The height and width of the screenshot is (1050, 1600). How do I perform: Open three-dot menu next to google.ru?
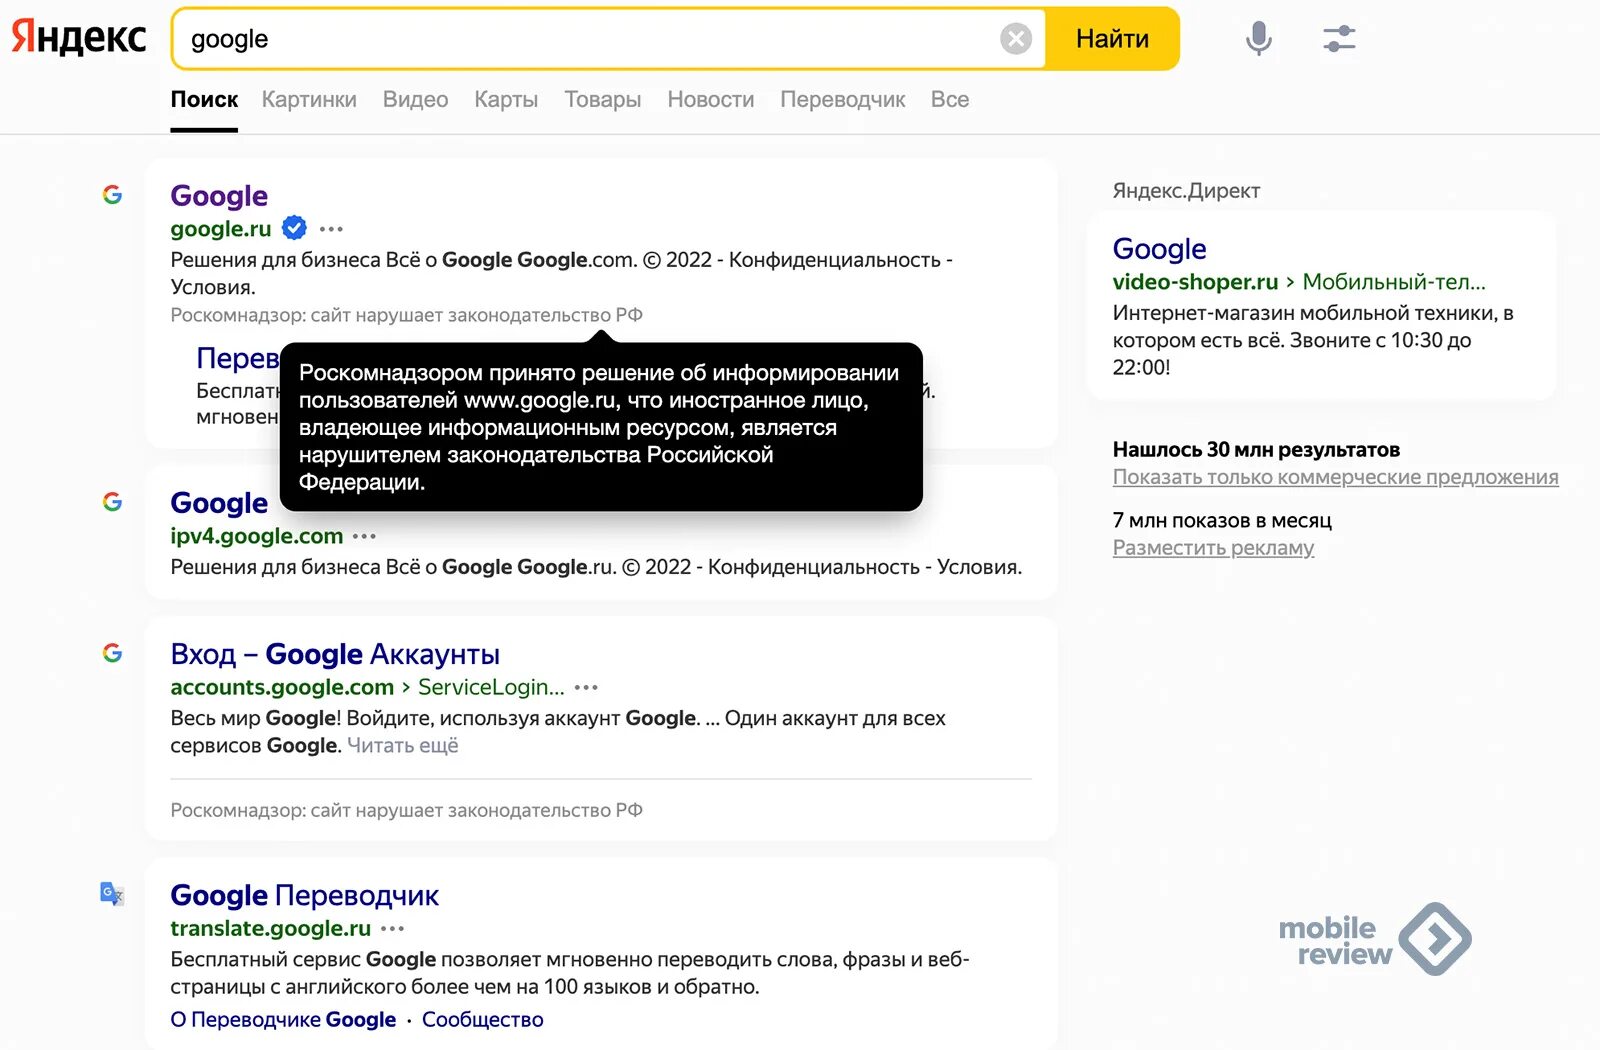[x=331, y=229]
